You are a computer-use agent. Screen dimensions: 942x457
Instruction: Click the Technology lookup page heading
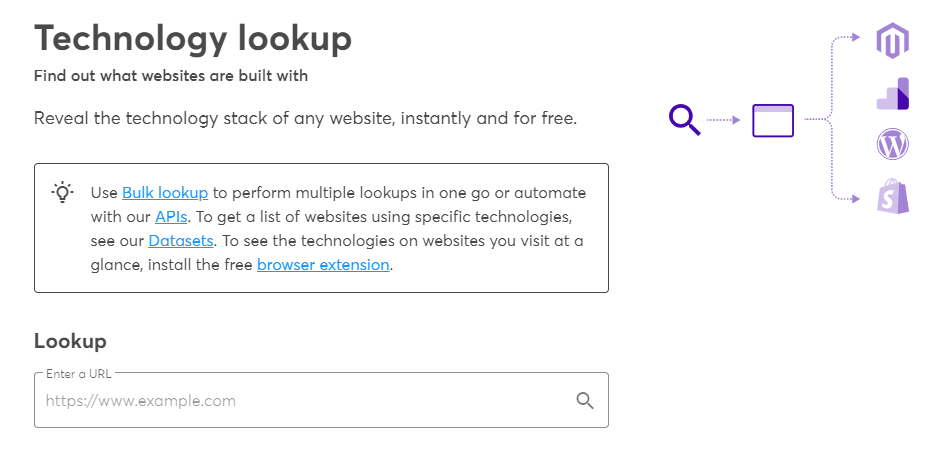pos(193,38)
